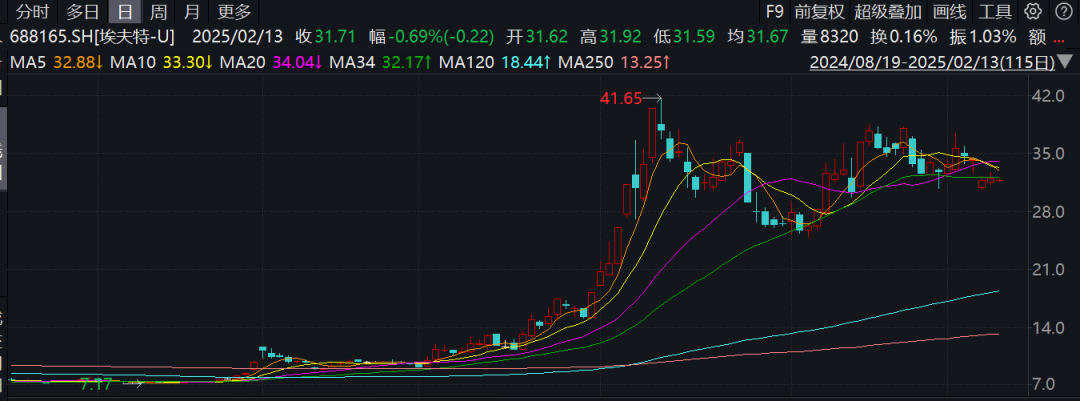Click the 2024/08/19-2025/02/13 date range link
The image size is (1080, 401).
[931, 63]
